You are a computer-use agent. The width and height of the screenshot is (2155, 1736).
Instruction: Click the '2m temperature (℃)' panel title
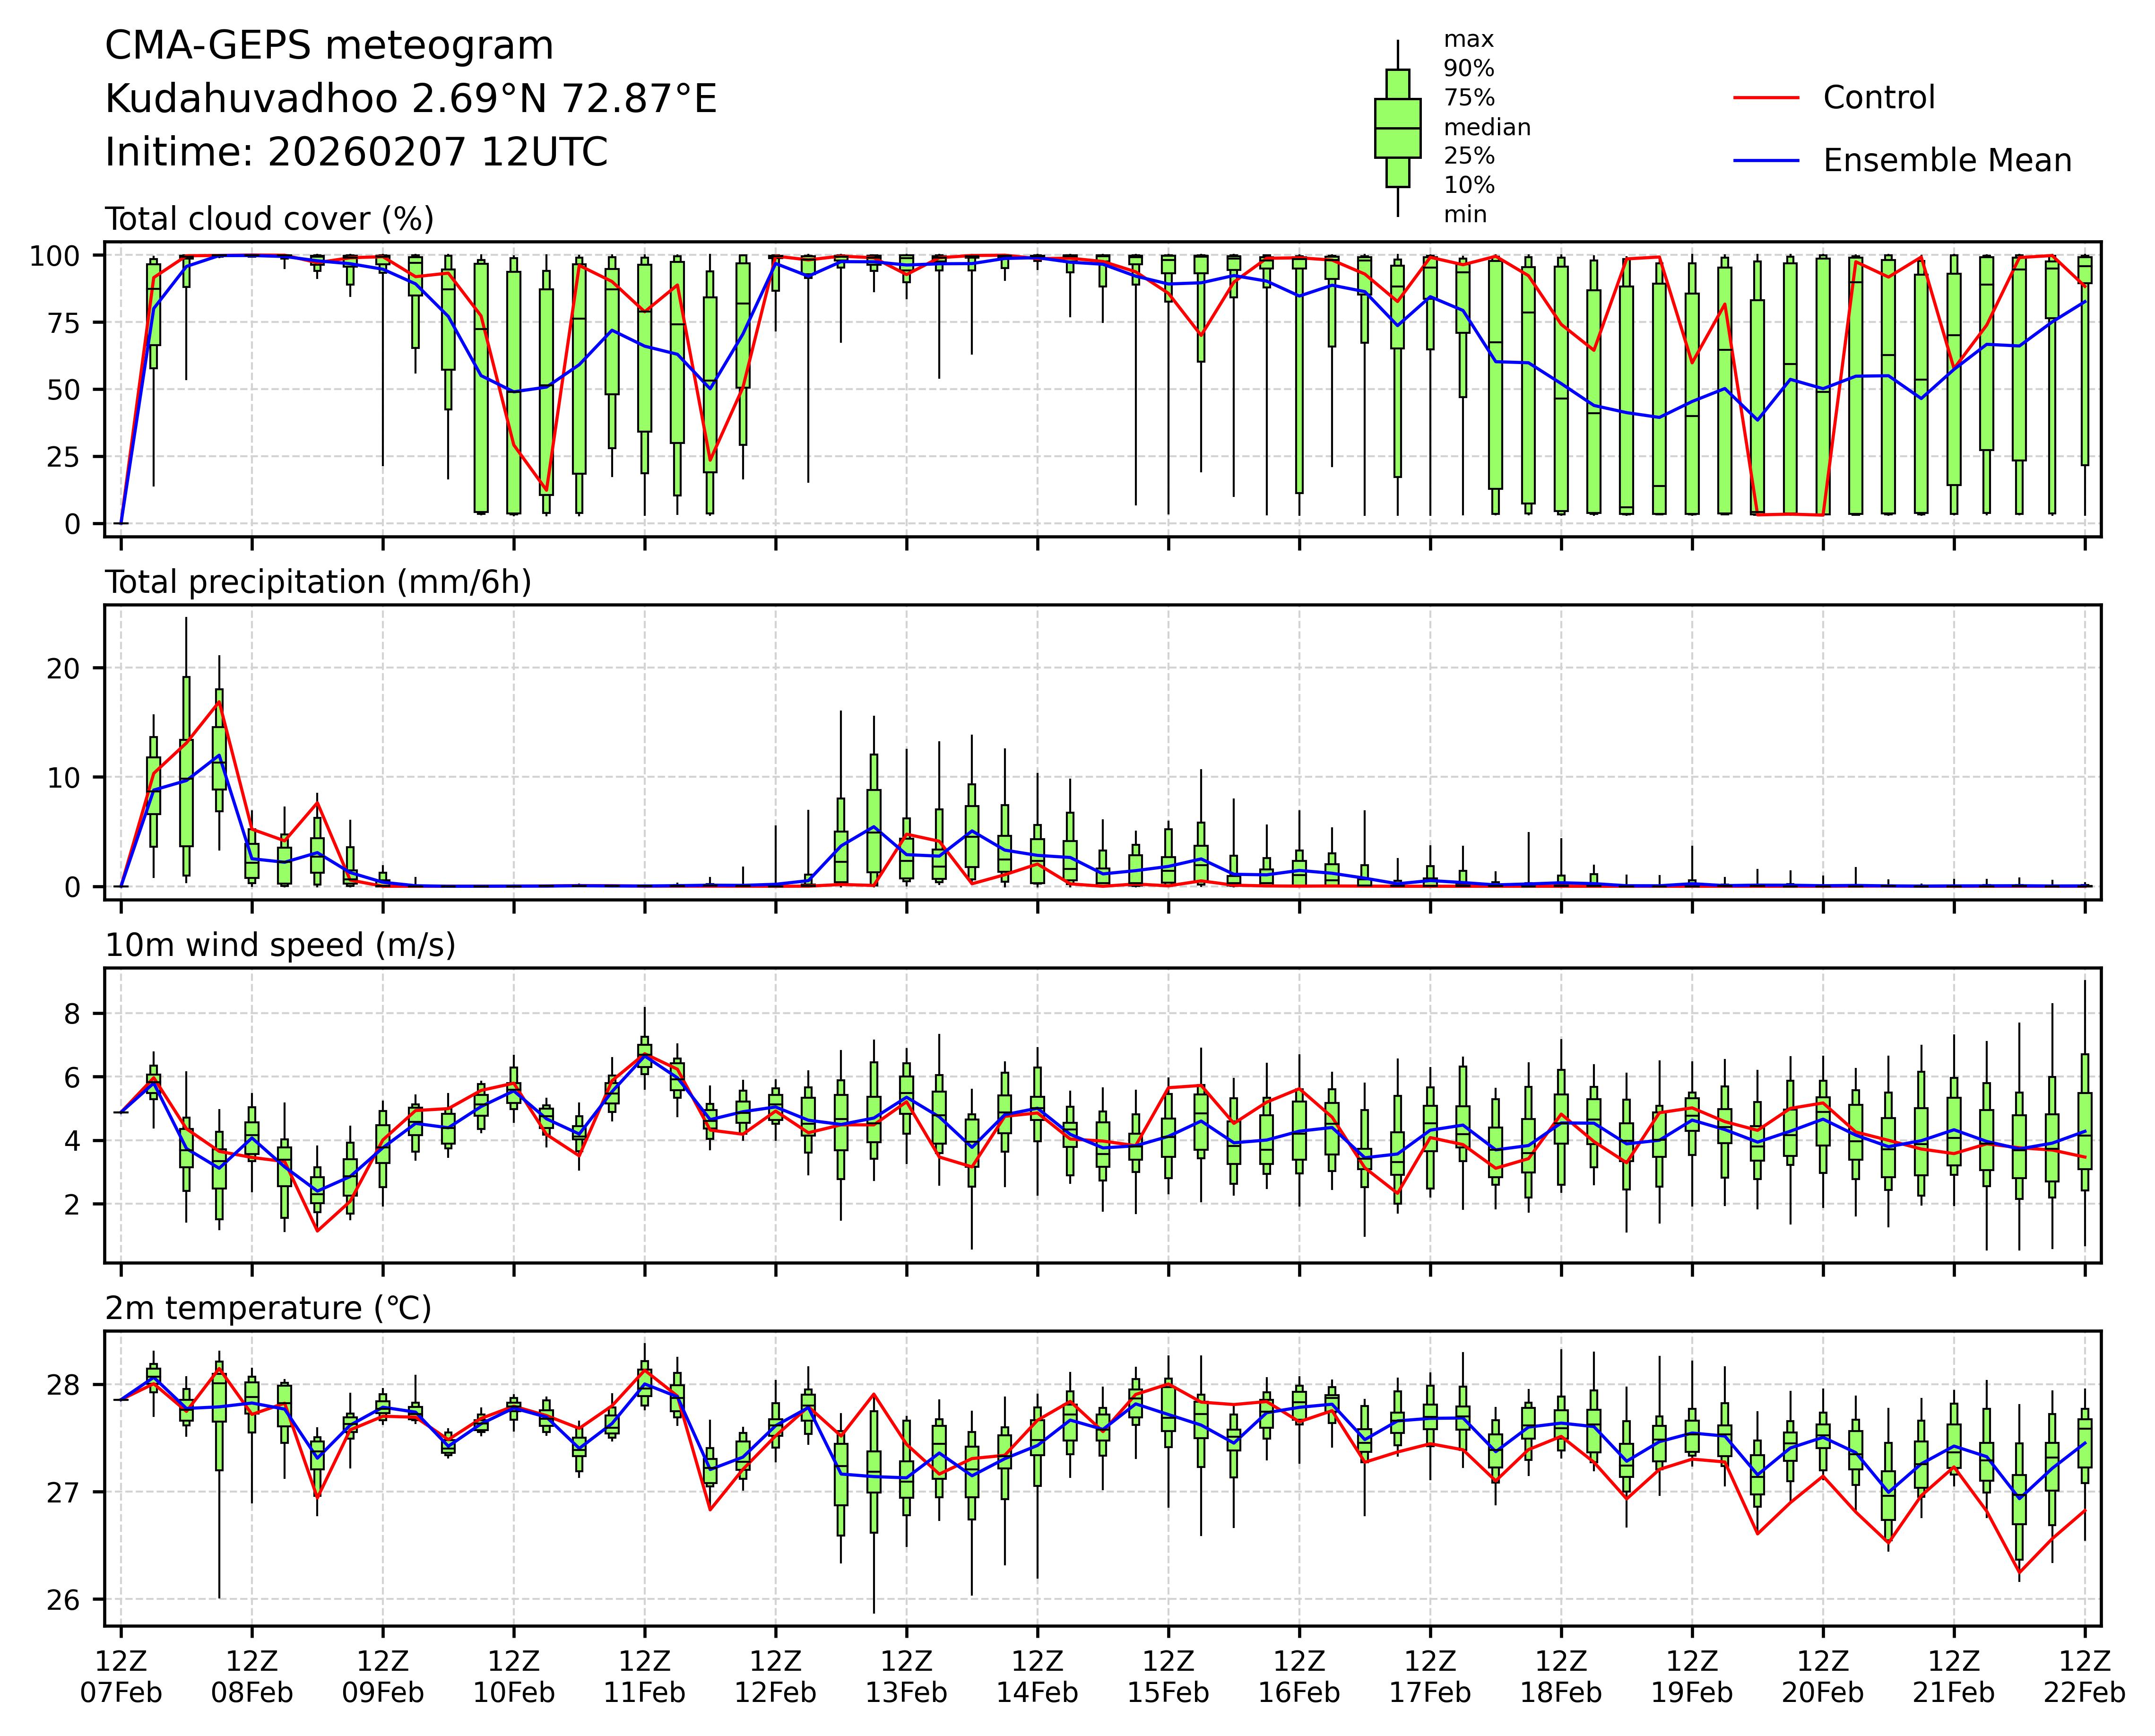[x=268, y=1308]
